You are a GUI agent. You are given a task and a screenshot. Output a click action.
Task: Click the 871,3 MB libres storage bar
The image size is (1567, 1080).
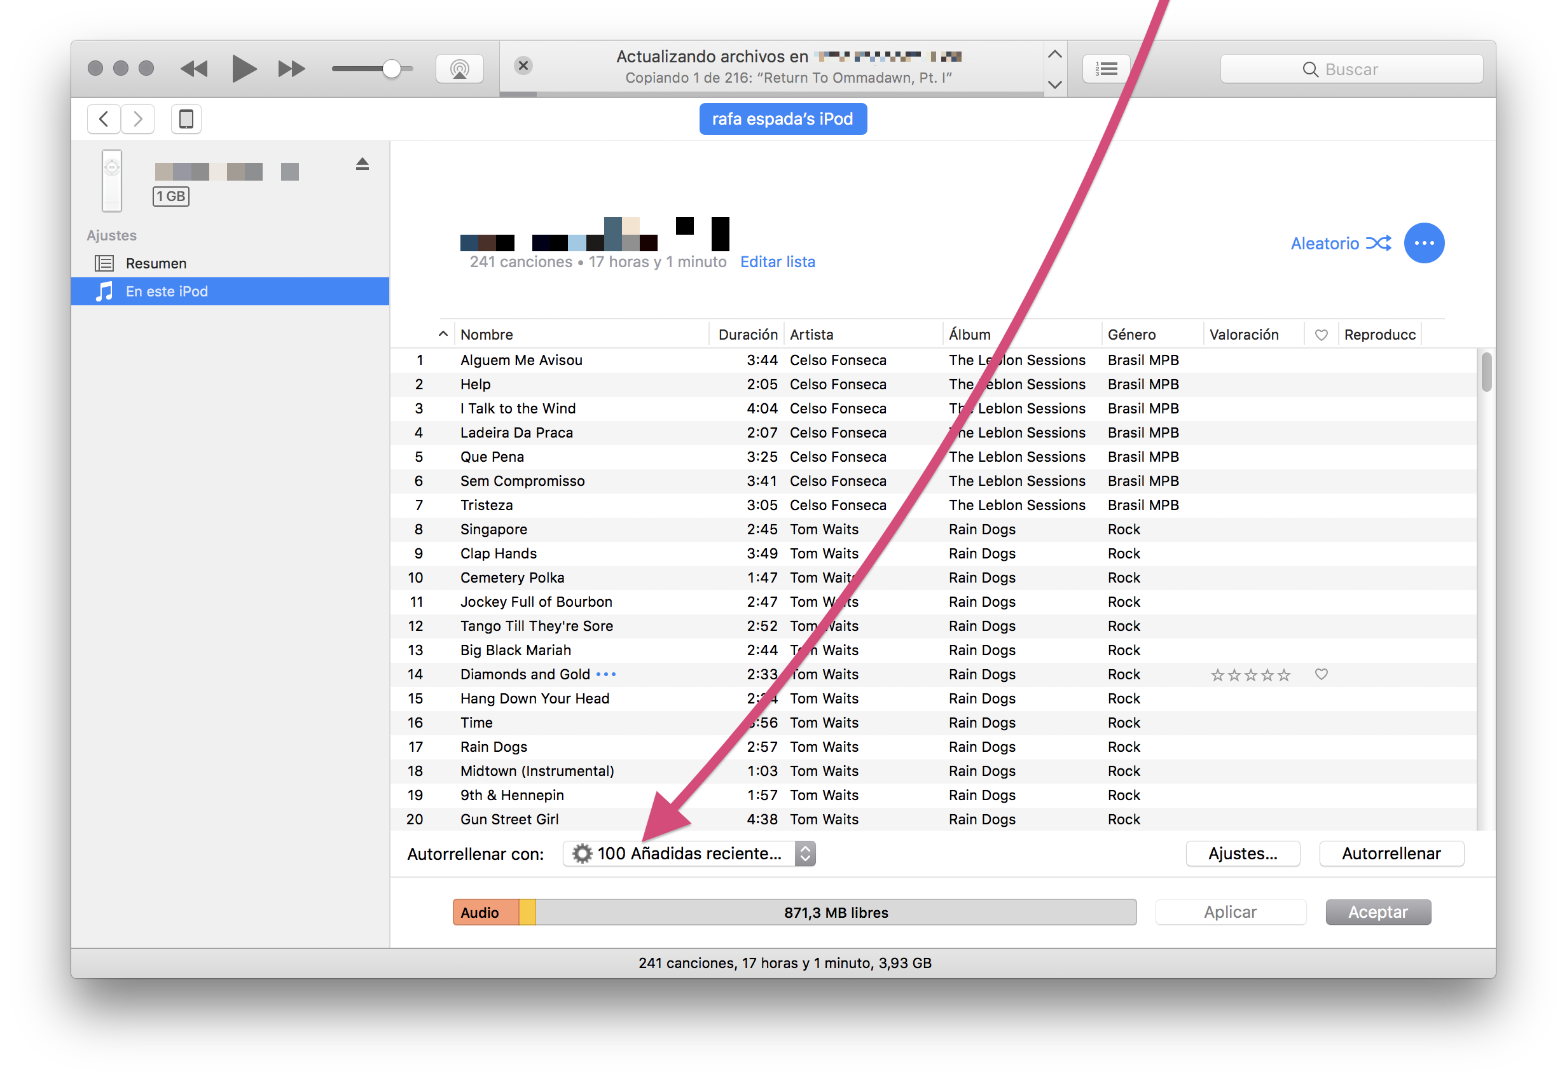836,912
